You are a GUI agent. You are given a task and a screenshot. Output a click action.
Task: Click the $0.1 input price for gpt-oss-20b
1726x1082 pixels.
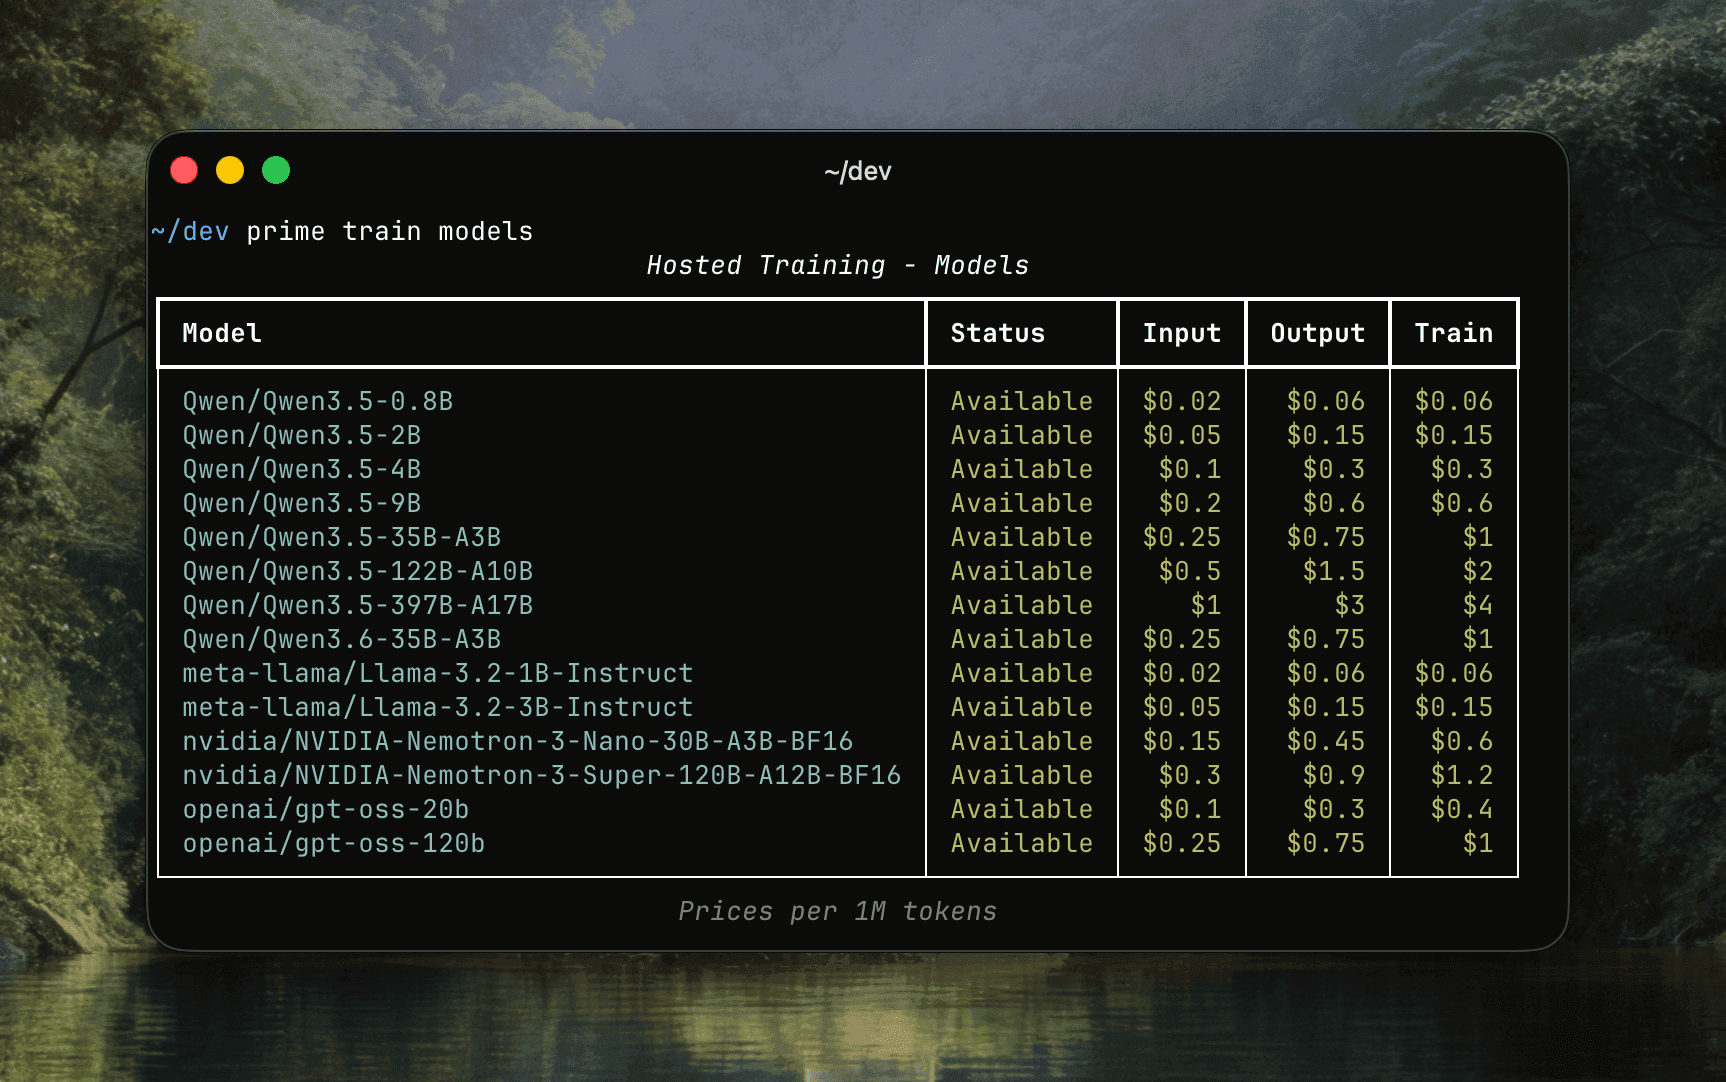[1190, 810]
